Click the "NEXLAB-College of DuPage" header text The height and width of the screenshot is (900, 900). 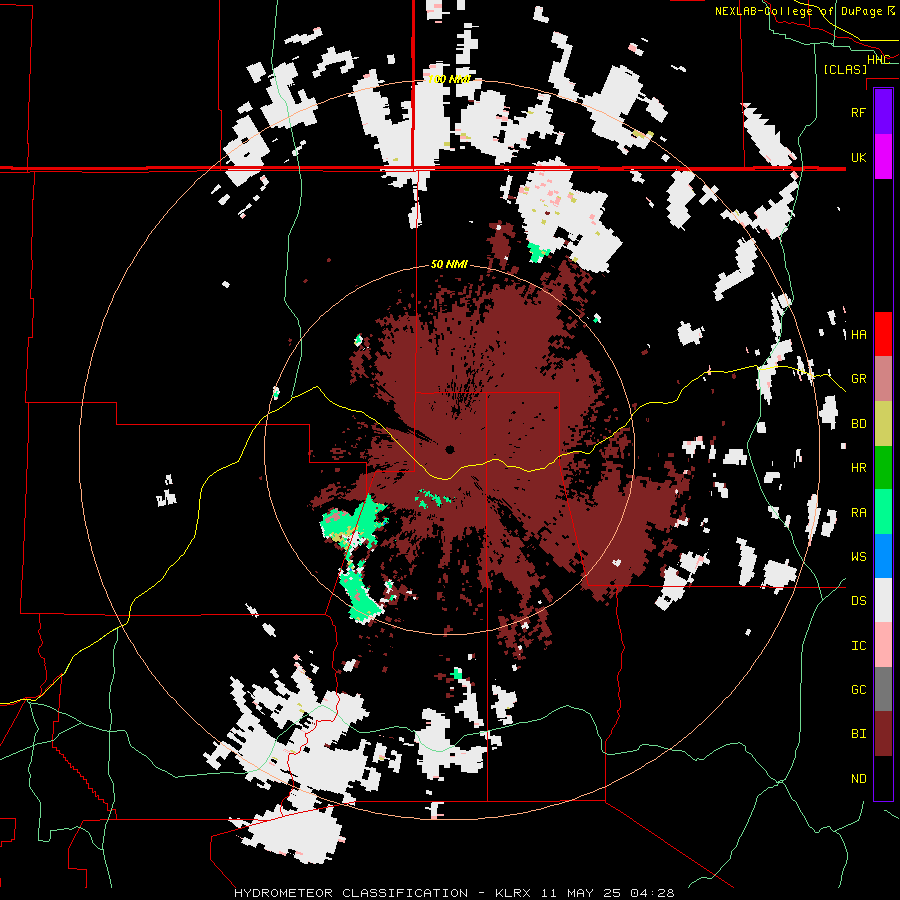coord(798,11)
